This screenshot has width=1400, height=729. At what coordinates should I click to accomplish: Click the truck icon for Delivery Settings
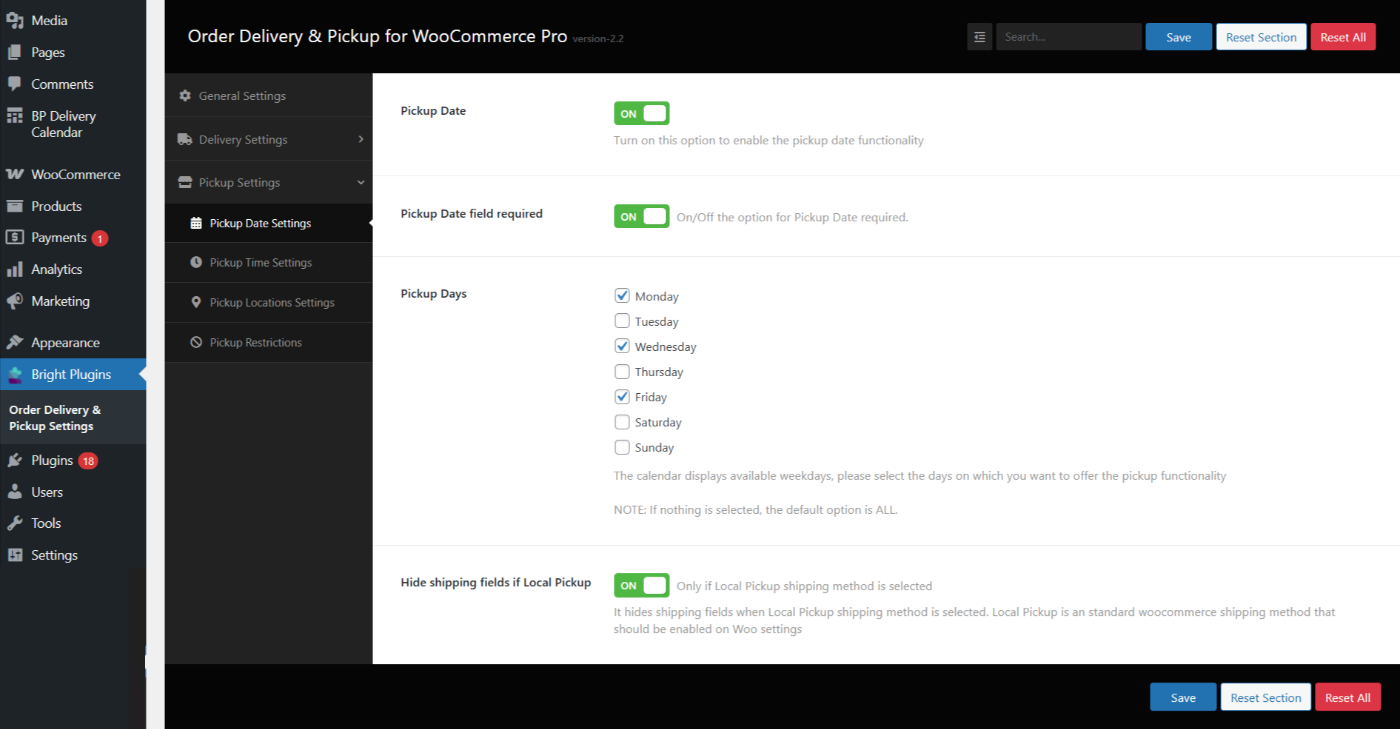point(185,139)
